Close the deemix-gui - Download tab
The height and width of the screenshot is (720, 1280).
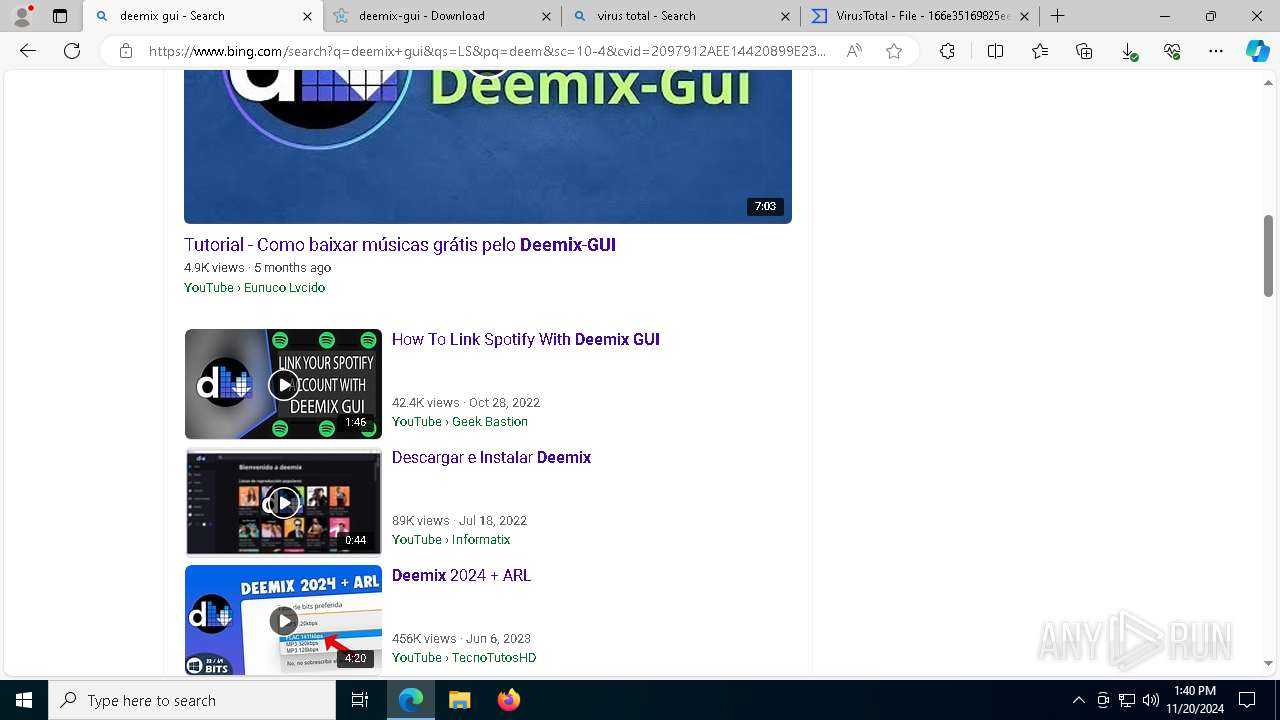point(546,16)
